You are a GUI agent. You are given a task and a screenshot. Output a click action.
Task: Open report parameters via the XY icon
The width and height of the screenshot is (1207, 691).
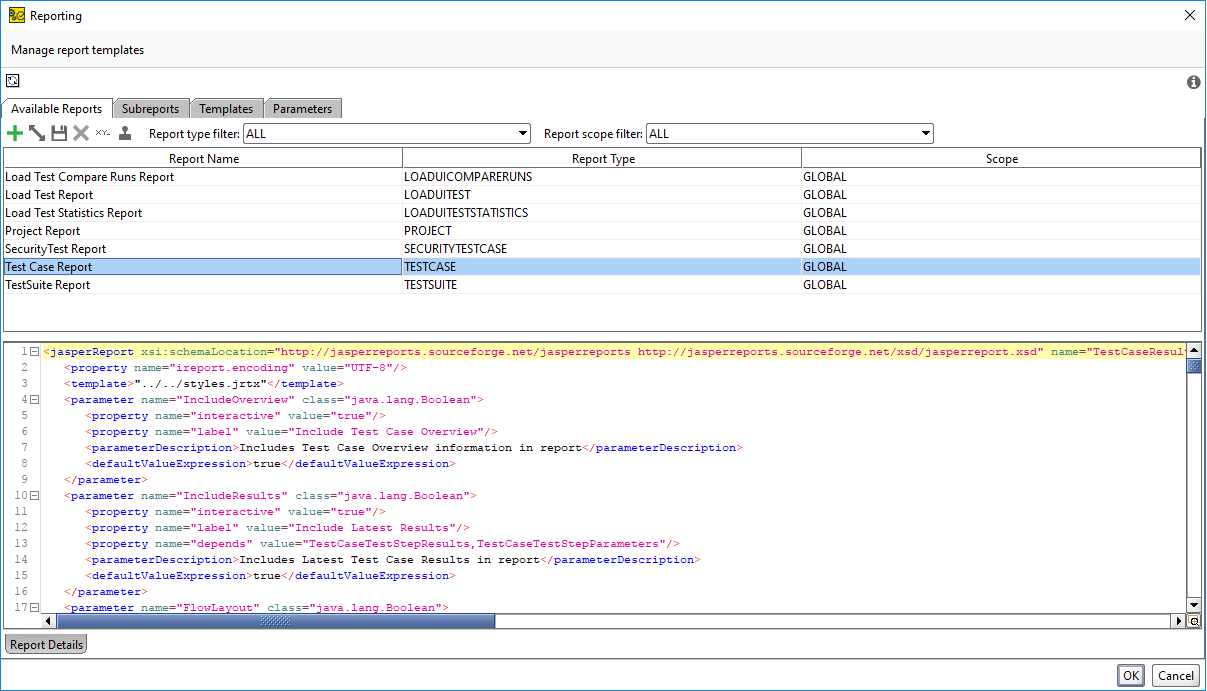click(x=102, y=133)
